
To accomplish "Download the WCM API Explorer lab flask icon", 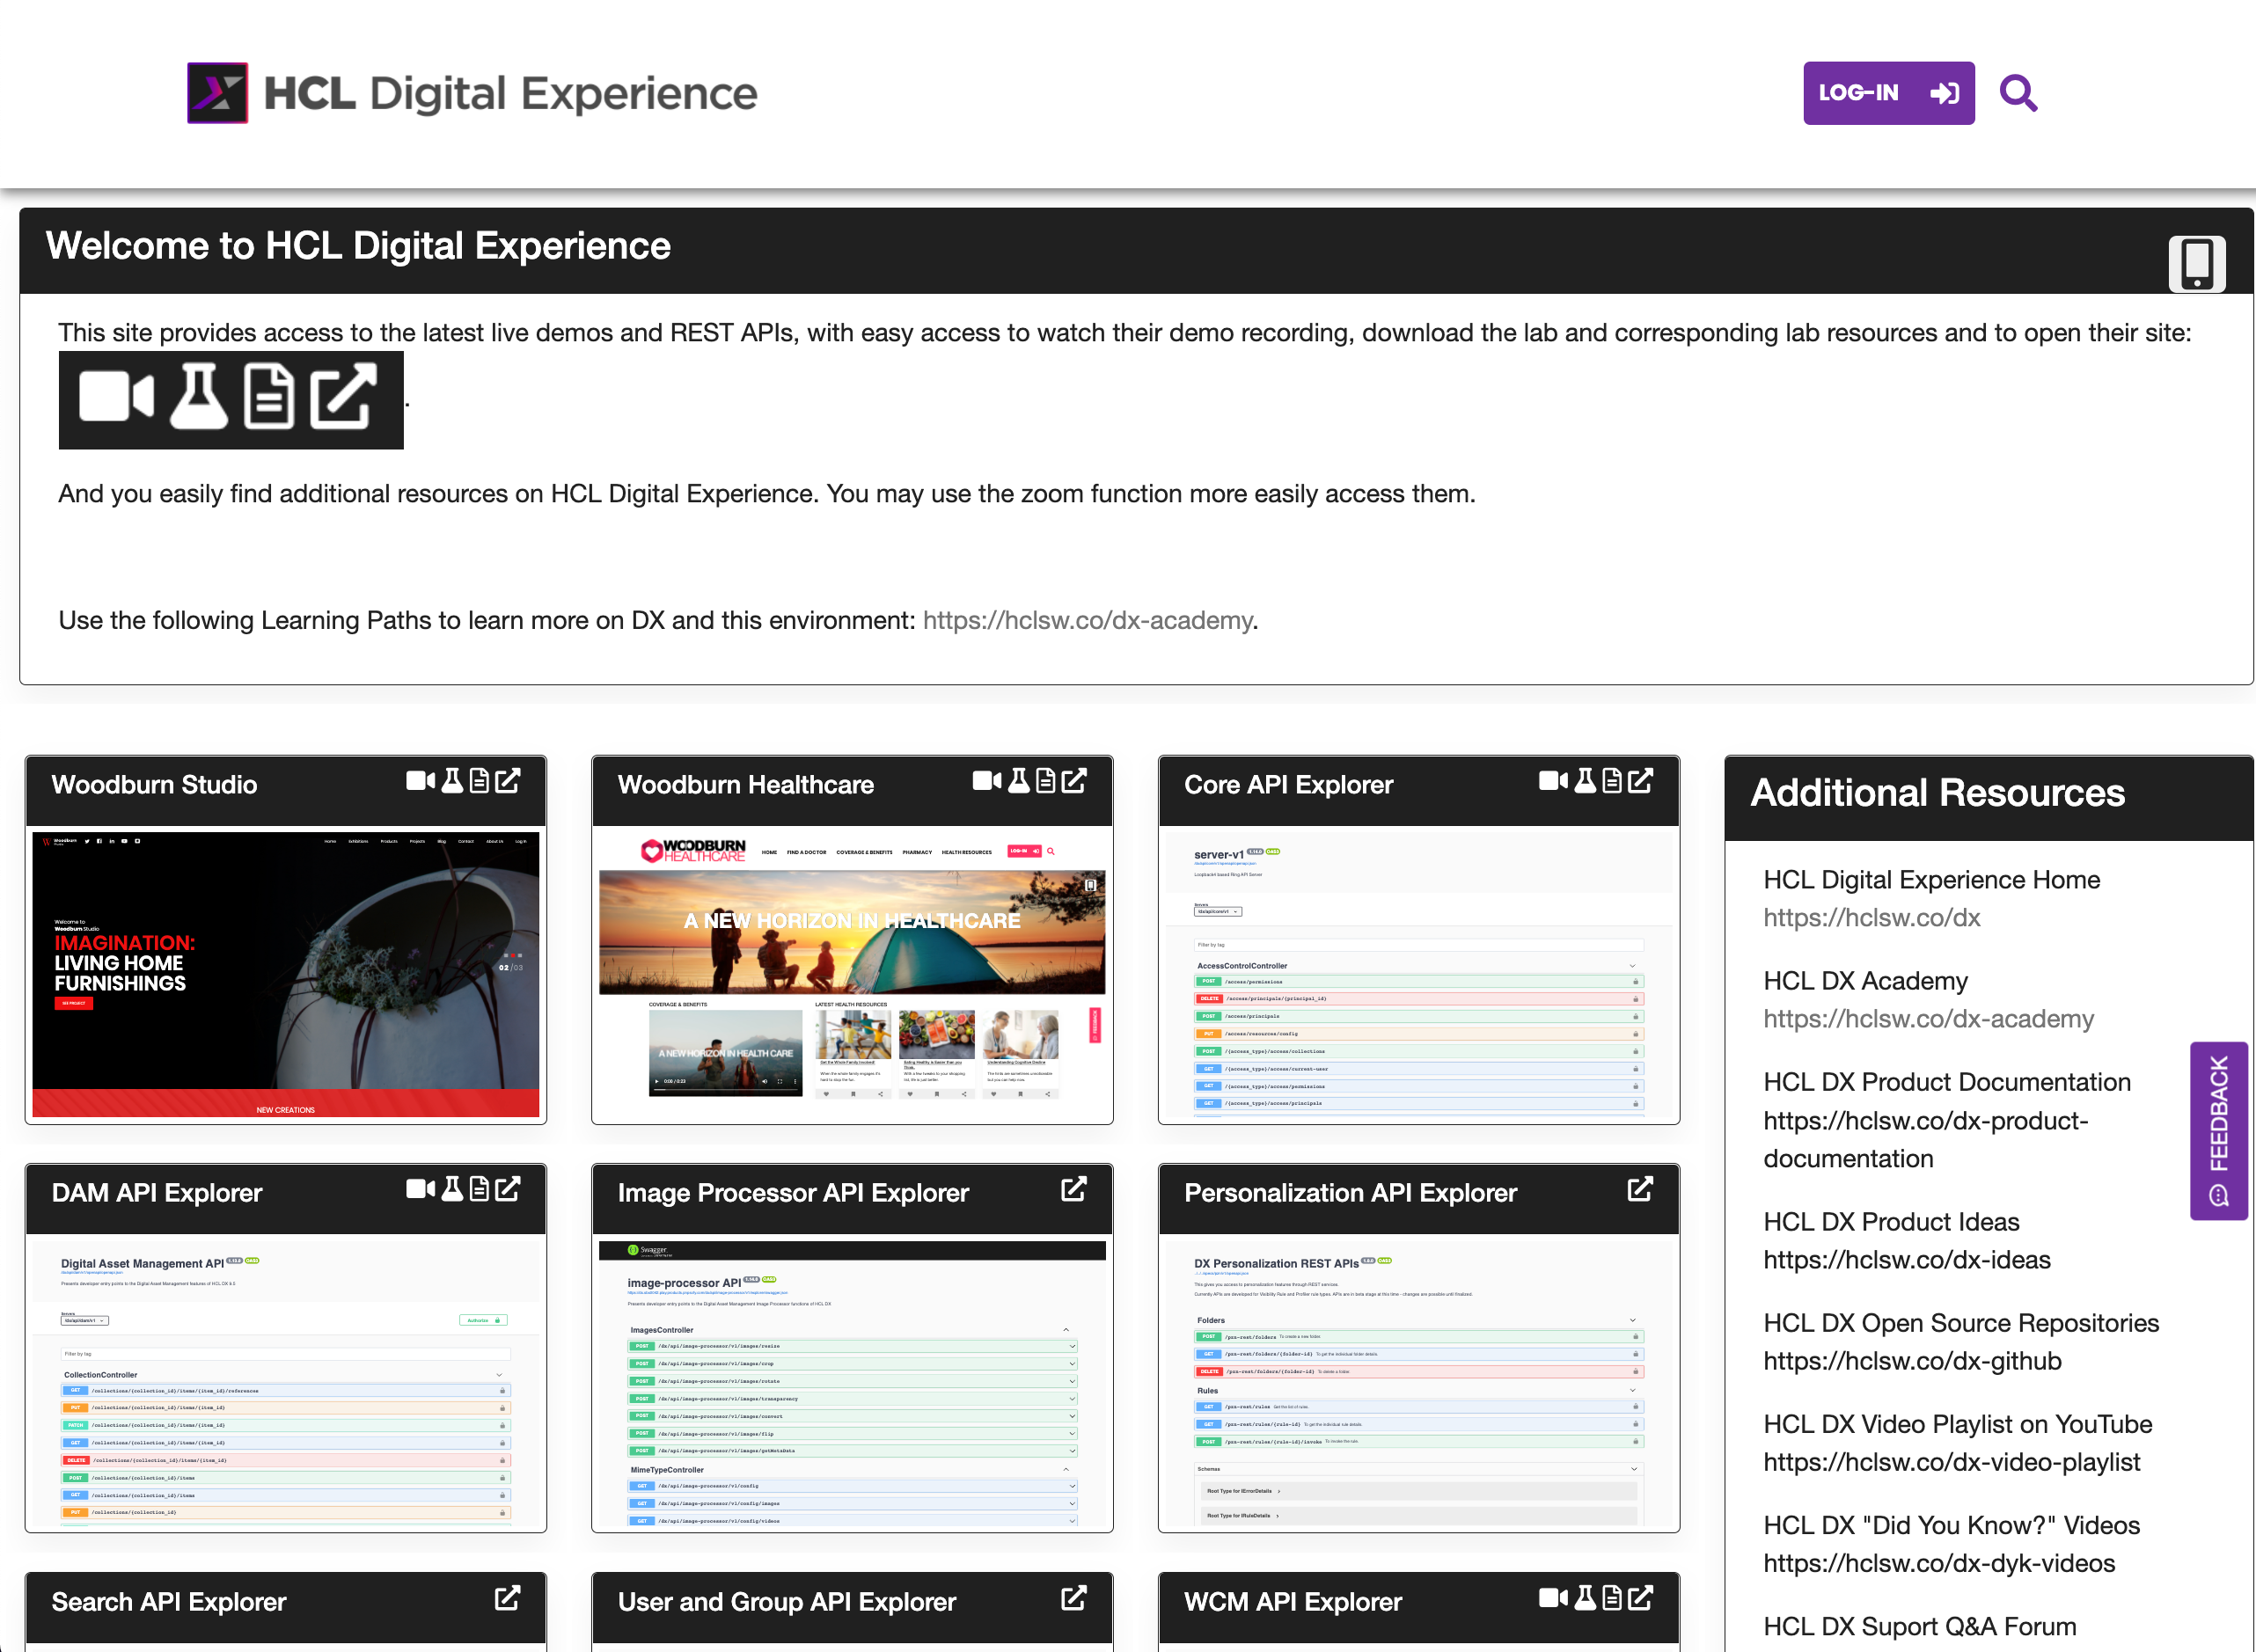I will click(1585, 1598).
